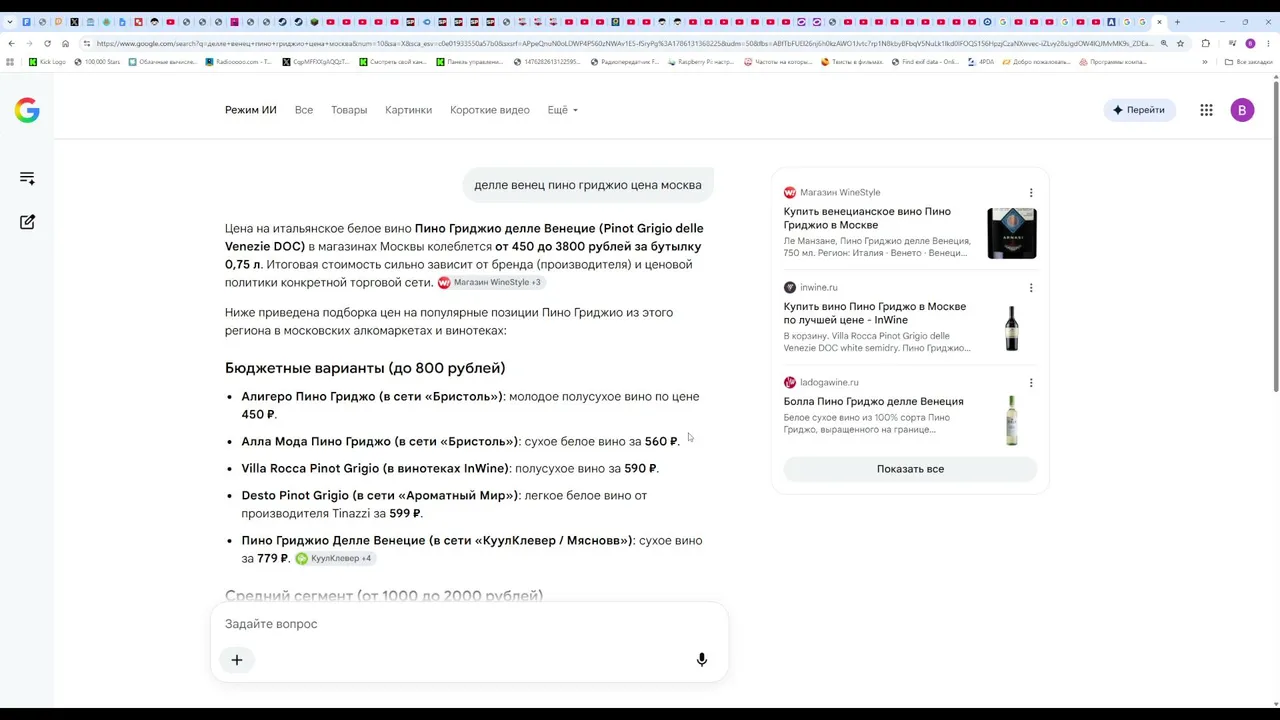
Task: Open the Все закладки folder
Action: pyautogui.click(x=1249, y=62)
